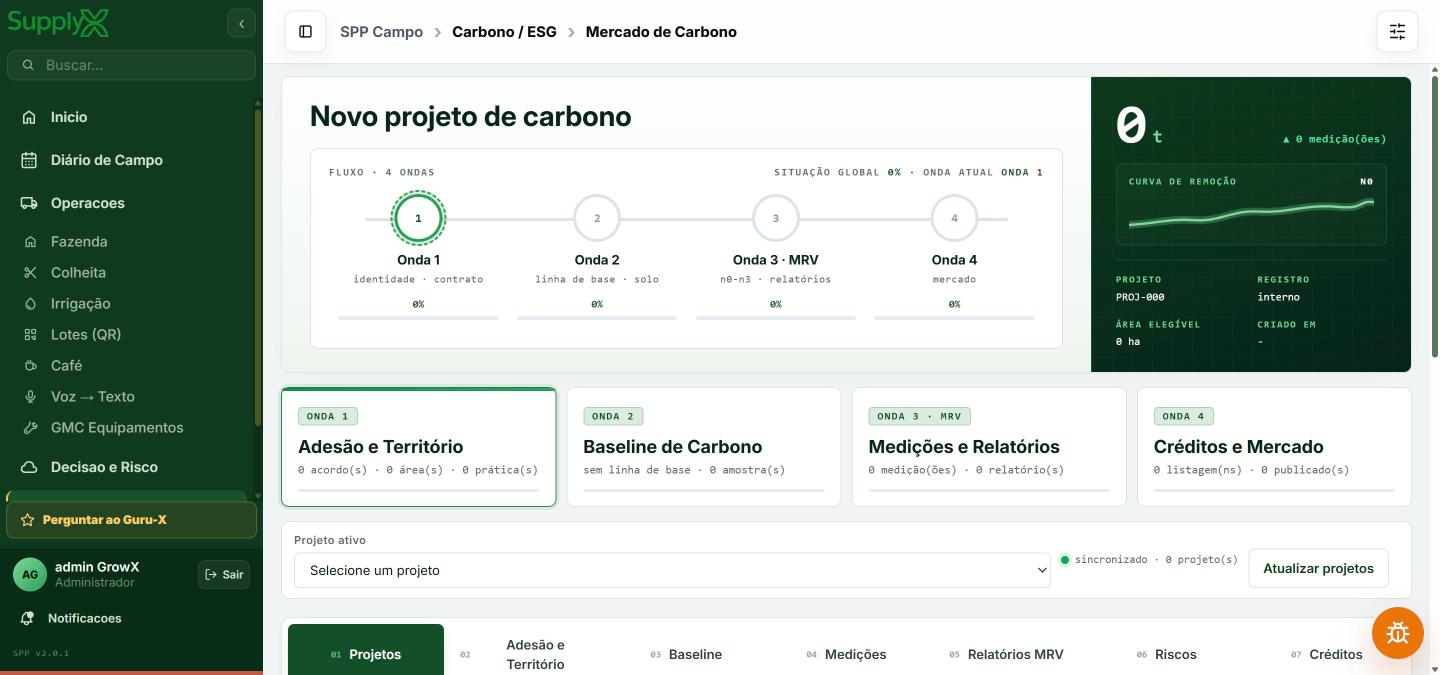Open the Medições e Relatórios card
The image size is (1440, 675).
[989, 447]
